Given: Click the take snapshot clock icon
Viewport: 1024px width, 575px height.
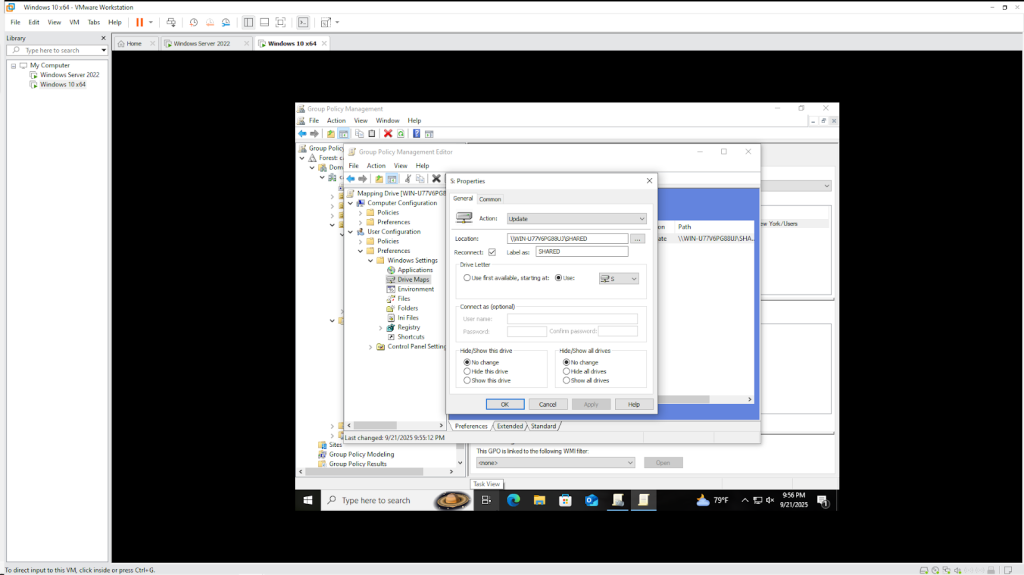Looking at the screenshot, I should pos(194,22).
